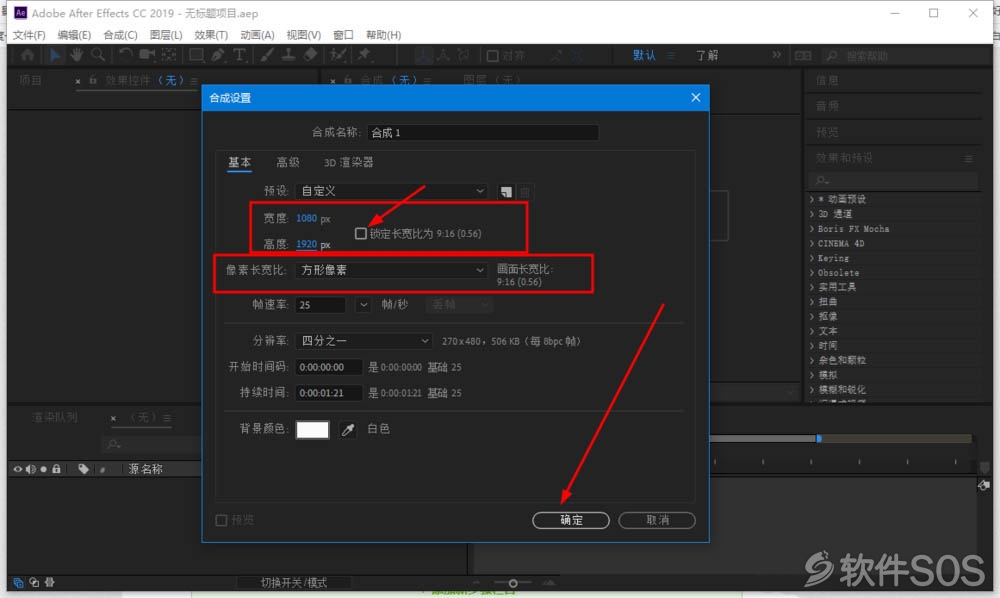Viewport: 1000px width, 598px height.
Task: Click the 持续时间 field 0:00:01:21
Action: [328, 393]
